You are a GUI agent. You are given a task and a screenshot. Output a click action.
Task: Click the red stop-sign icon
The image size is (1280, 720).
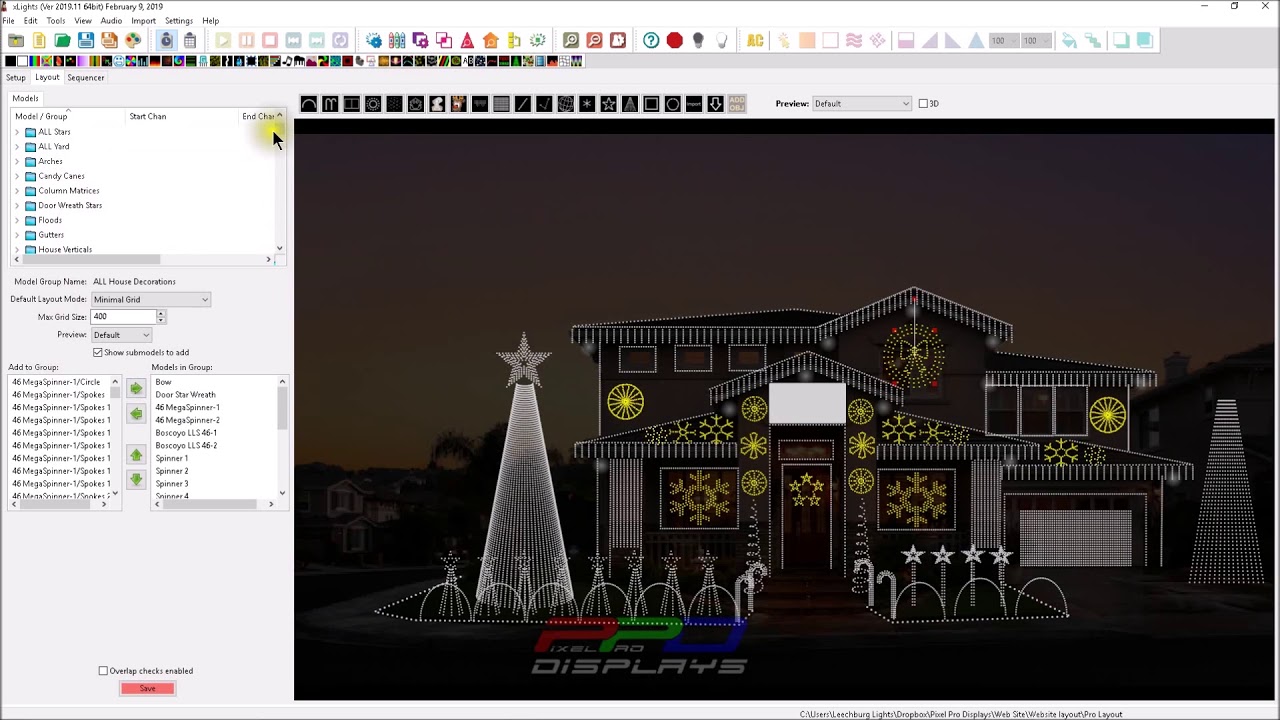tap(675, 41)
